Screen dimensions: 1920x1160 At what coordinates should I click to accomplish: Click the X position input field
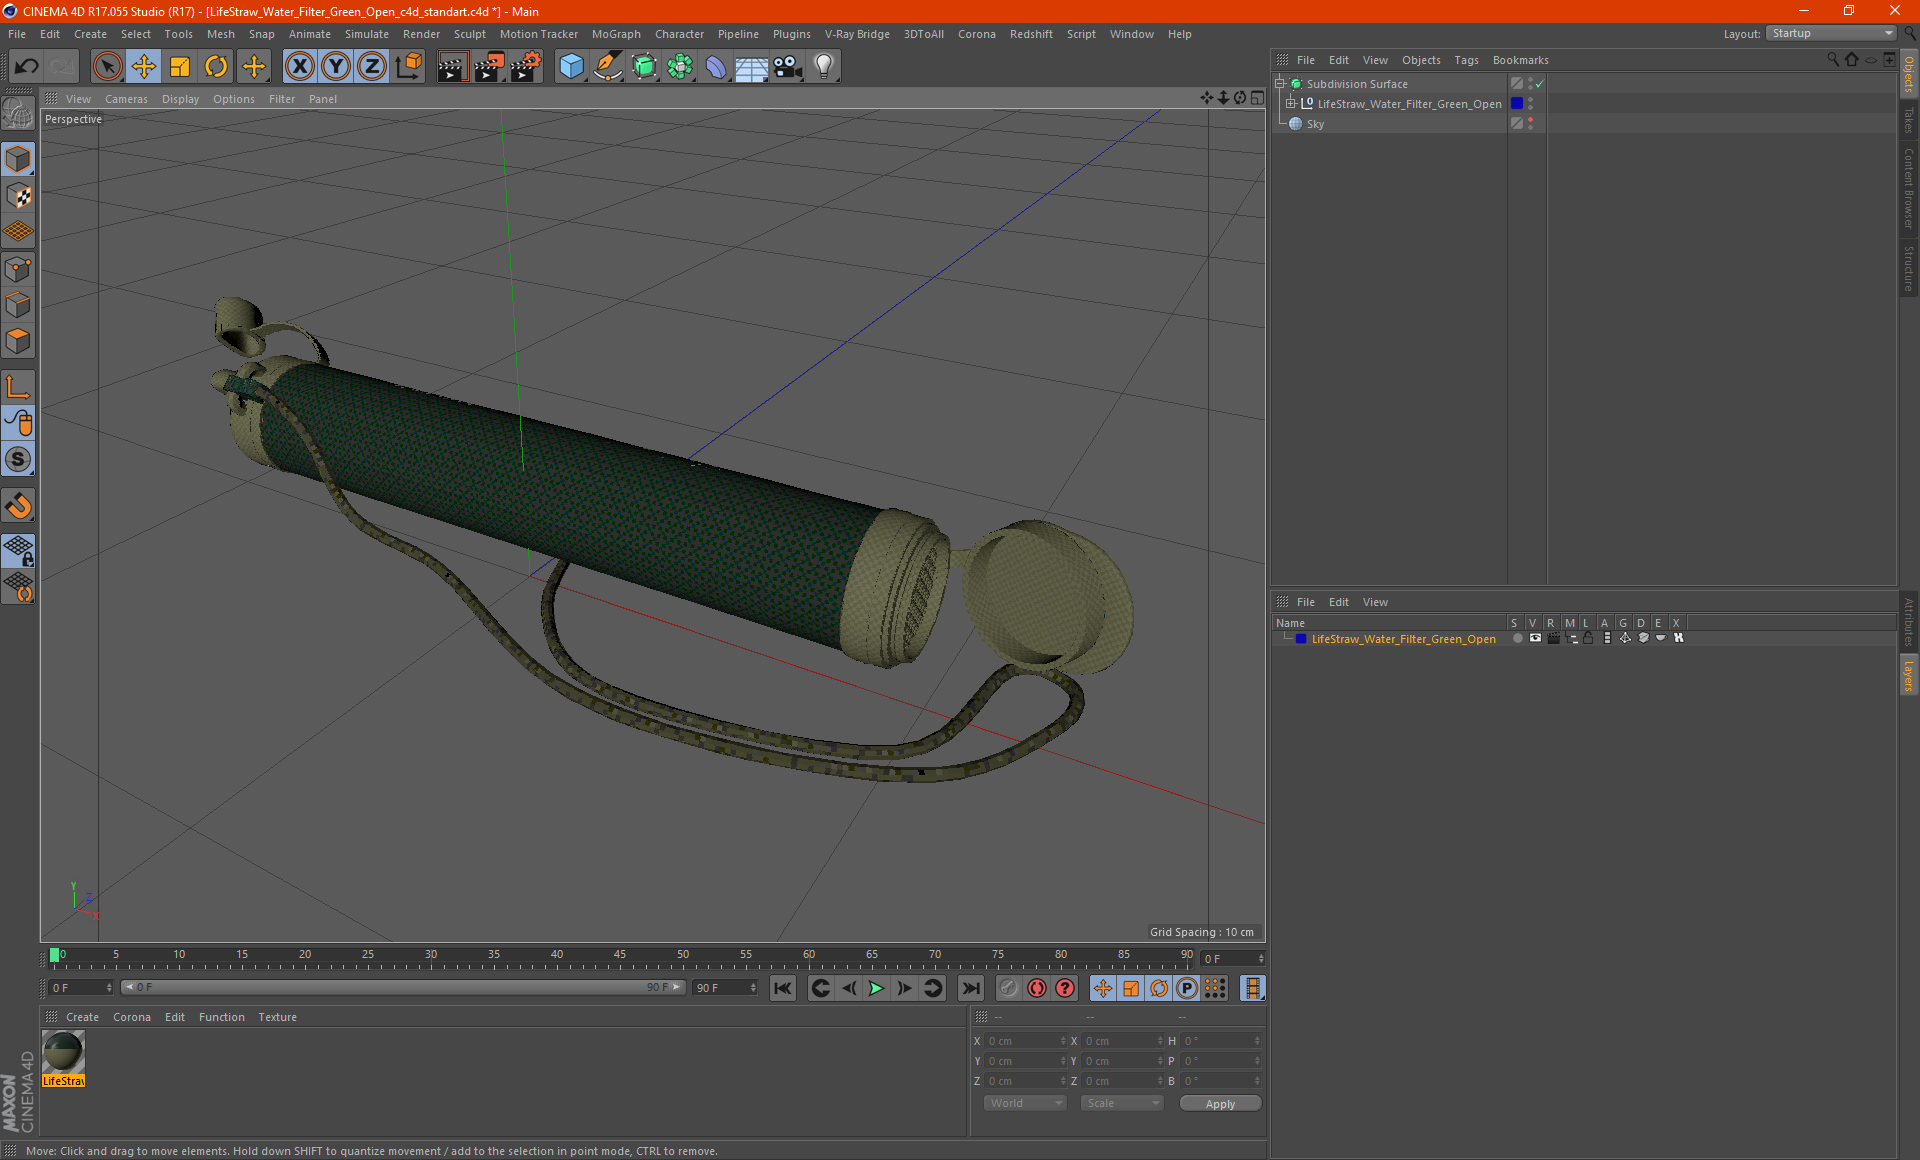[1027, 1041]
